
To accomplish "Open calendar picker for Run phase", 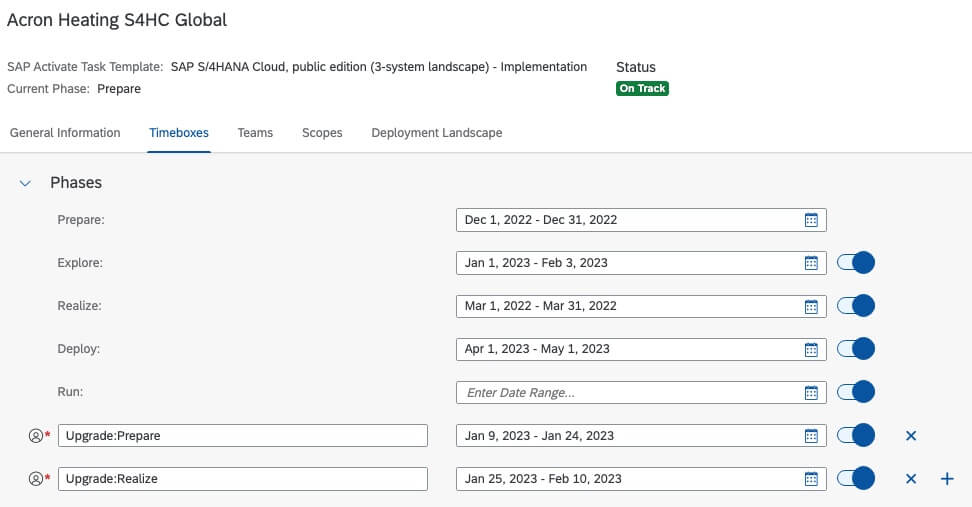I will (x=811, y=392).
